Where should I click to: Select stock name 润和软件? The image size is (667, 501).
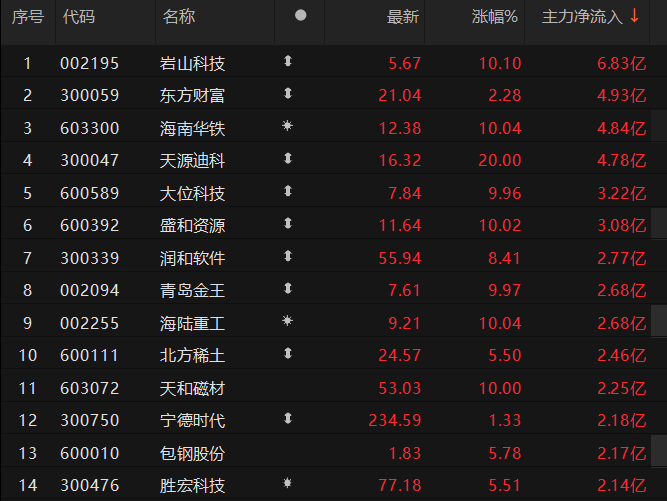(192, 258)
